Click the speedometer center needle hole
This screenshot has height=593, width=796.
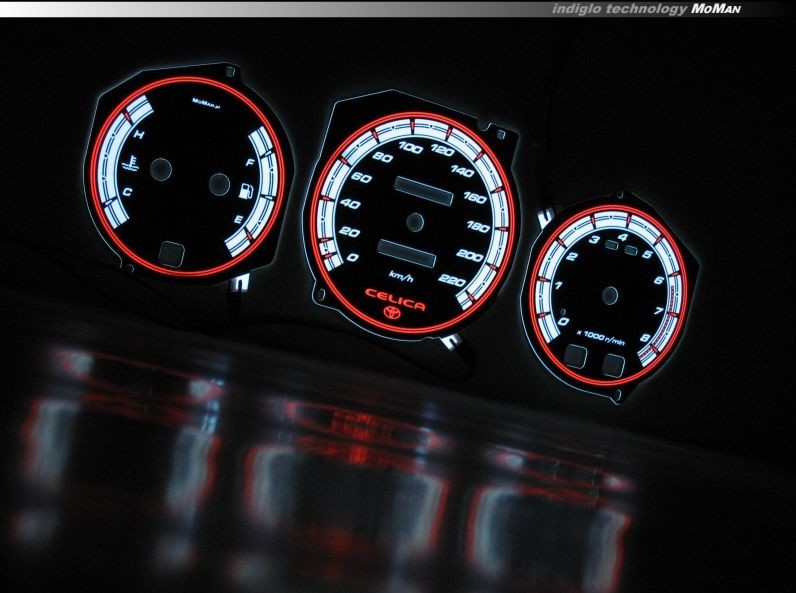[x=415, y=222]
